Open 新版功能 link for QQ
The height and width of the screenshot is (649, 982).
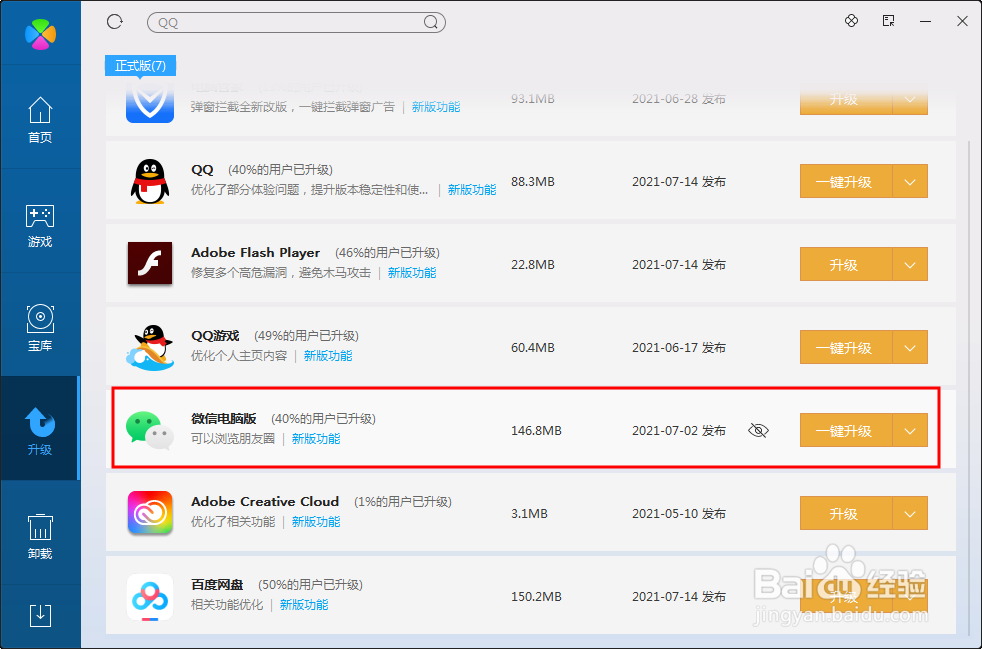pyautogui.click(x=472, y=190)
